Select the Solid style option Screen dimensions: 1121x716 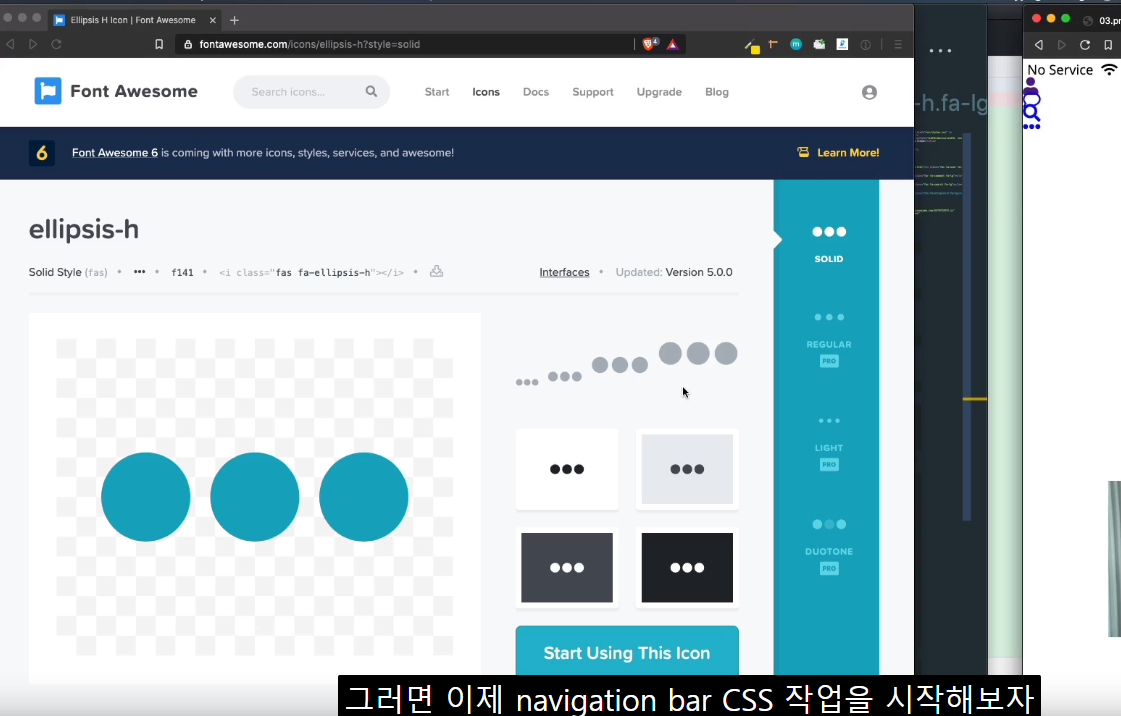829,242
